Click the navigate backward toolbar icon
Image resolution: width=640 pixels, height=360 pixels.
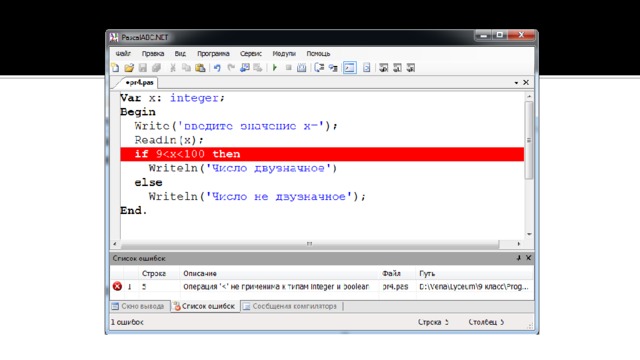[x=244, y=68]
